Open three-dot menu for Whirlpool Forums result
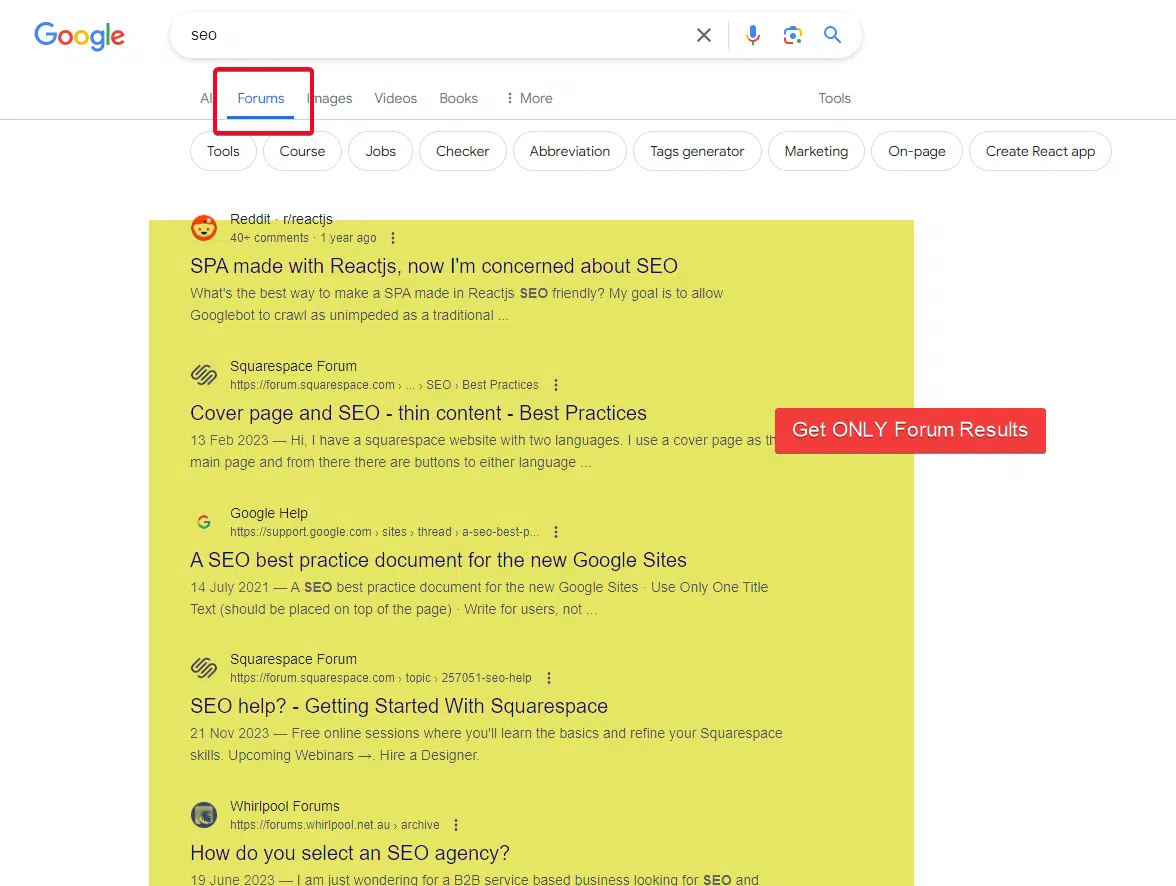 [456, 825]
